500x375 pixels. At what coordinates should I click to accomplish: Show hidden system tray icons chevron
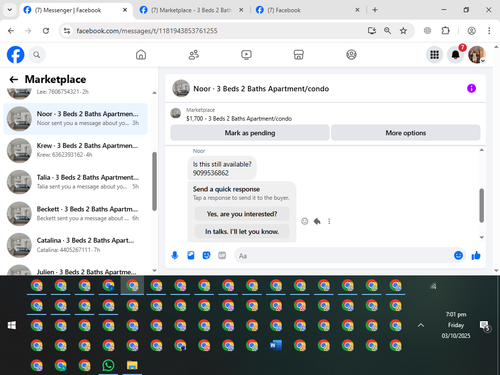(421, 325)
